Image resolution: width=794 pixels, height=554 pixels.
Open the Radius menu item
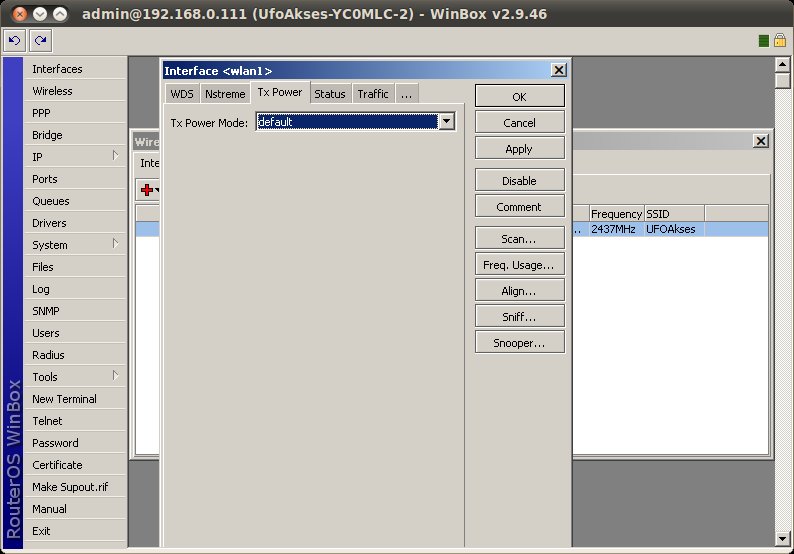75,354
